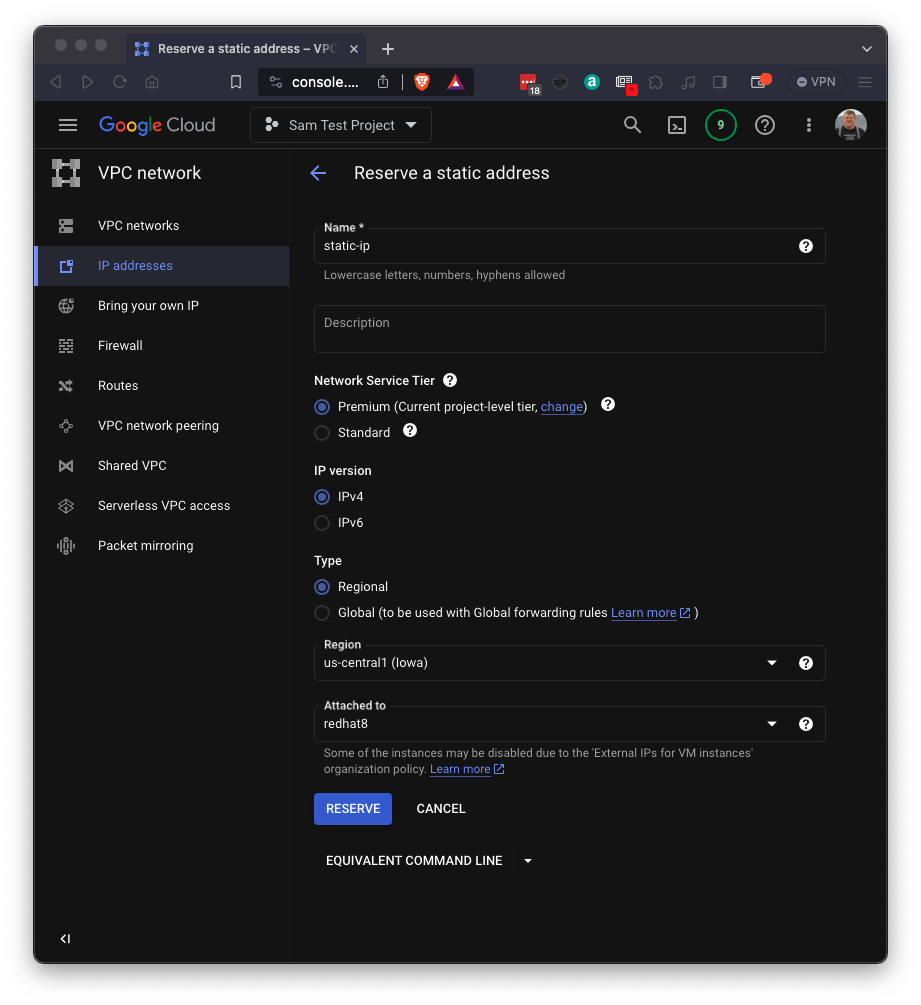Open the three-dot settings menu
921x1005 pixels.
pos(809,125)
